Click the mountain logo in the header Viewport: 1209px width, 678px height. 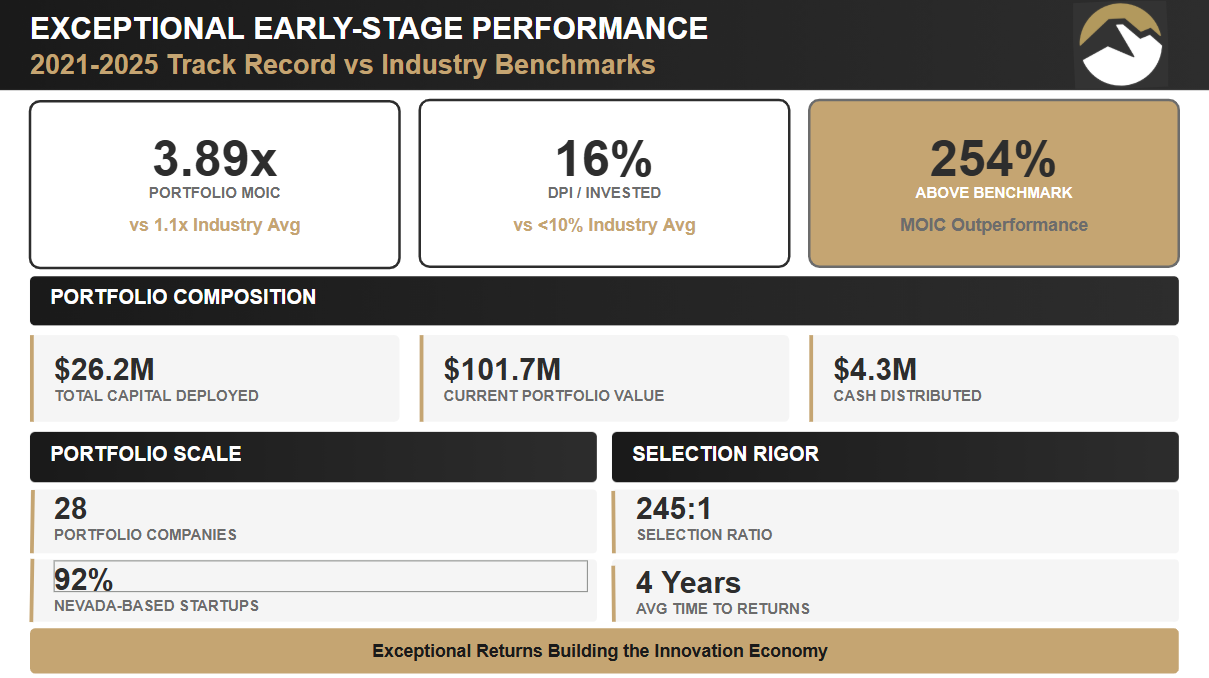pos(1120,44)
